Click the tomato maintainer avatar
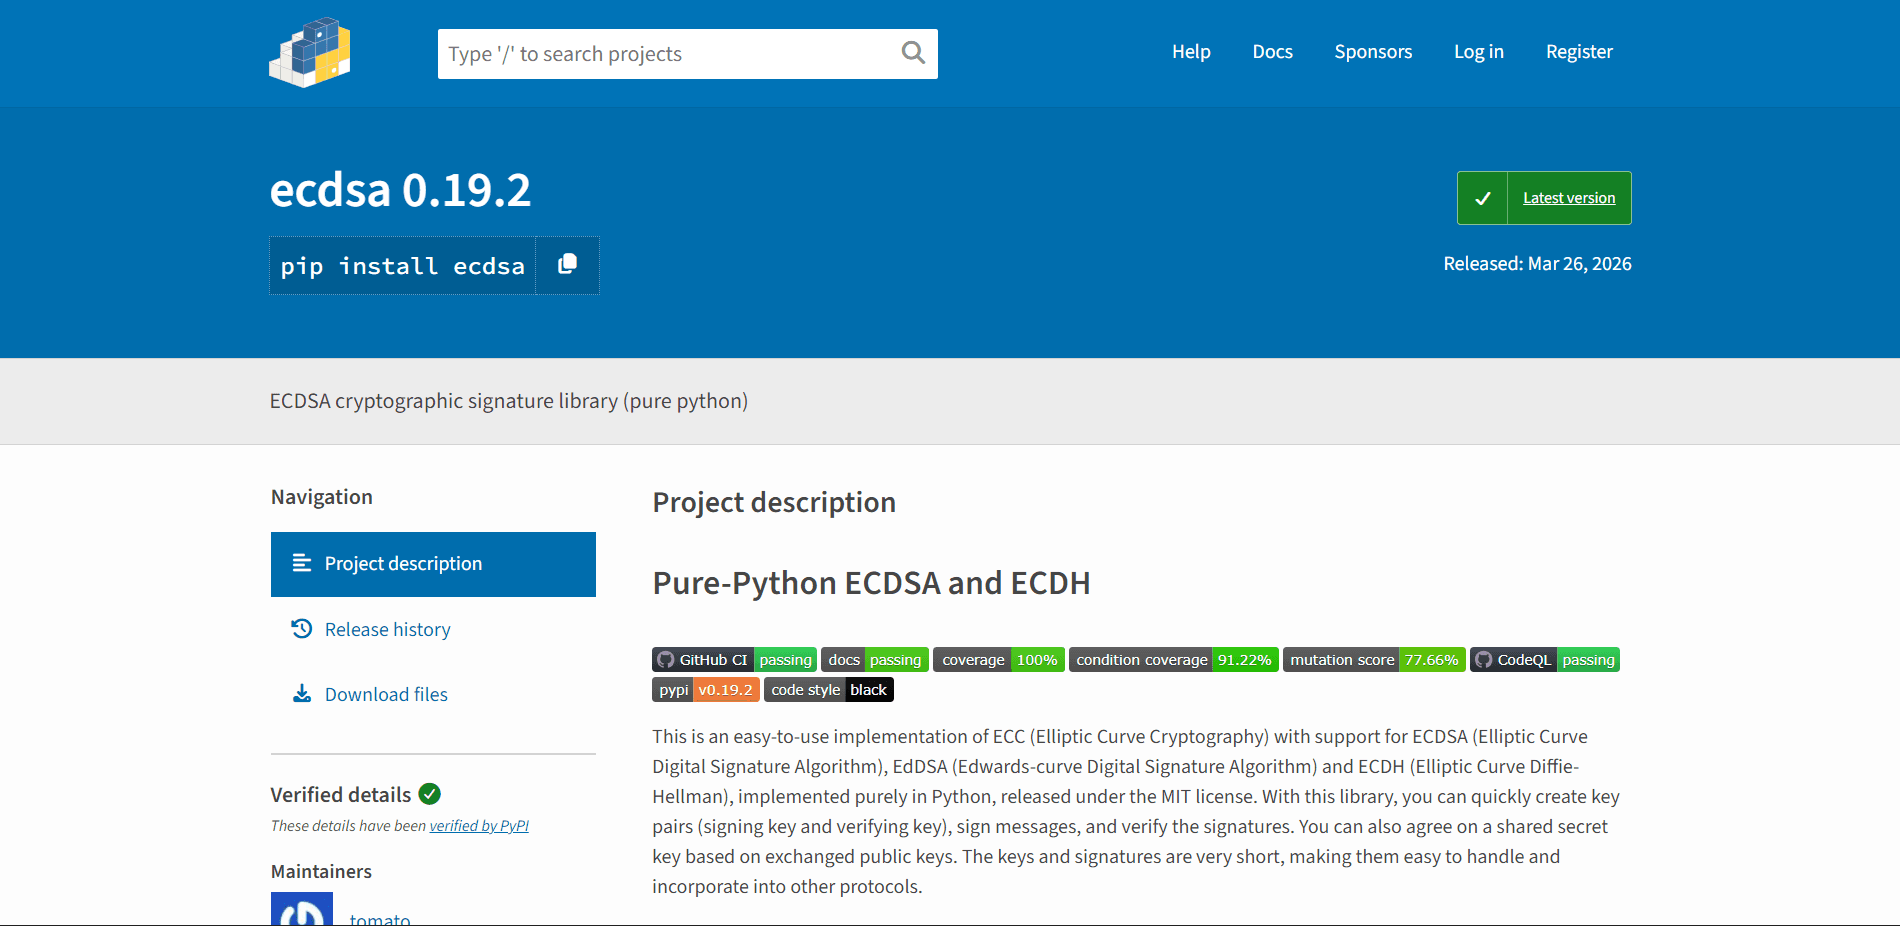Screen dimensions: 1900x926 click(x=301, y=910)
